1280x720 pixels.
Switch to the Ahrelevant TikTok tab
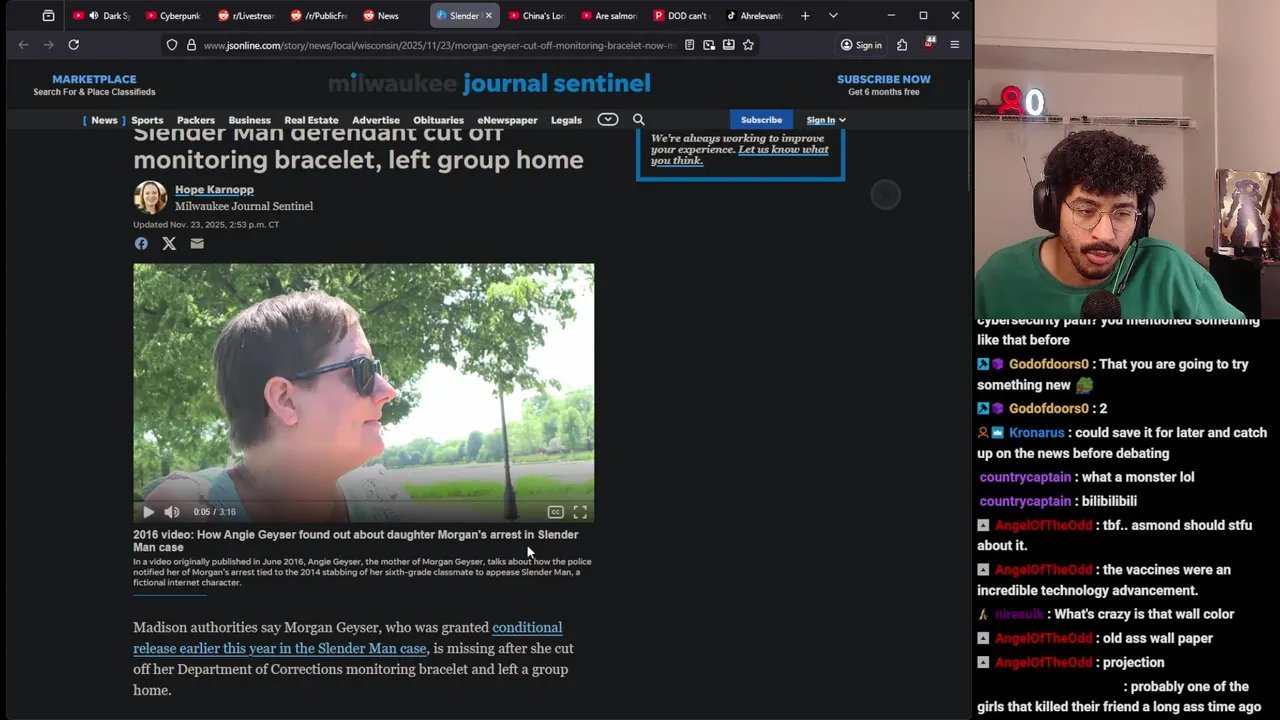pos(754,16)
